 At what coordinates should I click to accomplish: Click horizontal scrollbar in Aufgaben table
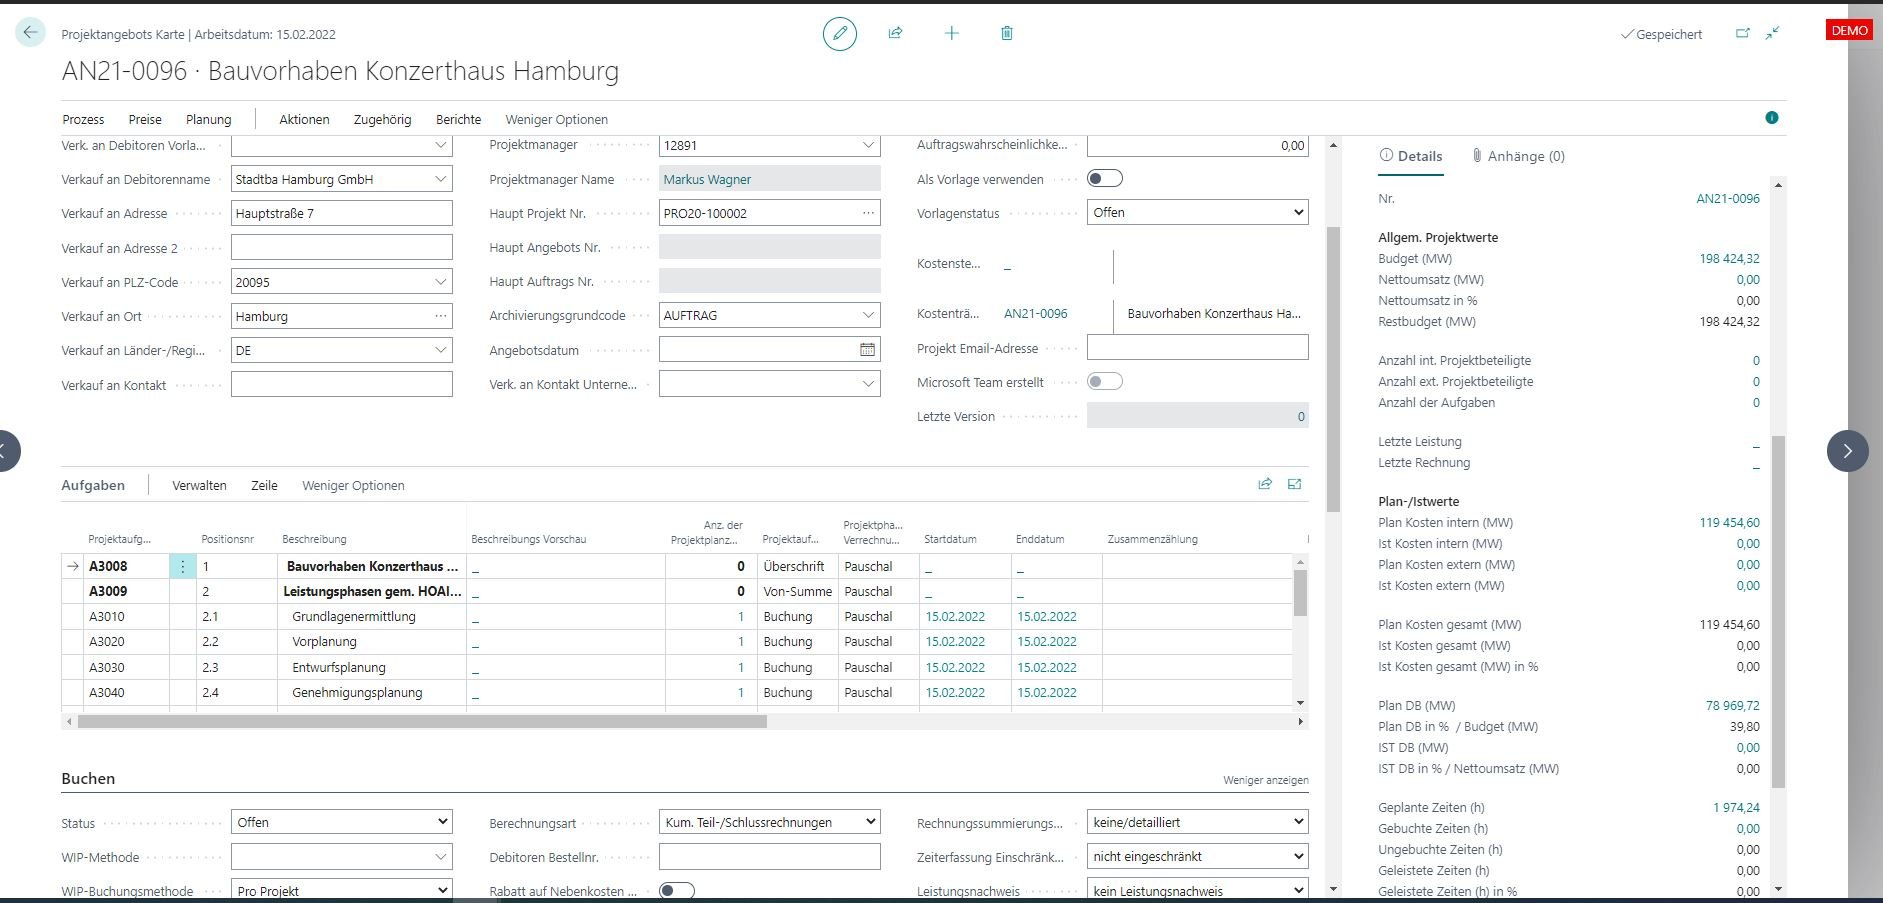tap(422, 721)
